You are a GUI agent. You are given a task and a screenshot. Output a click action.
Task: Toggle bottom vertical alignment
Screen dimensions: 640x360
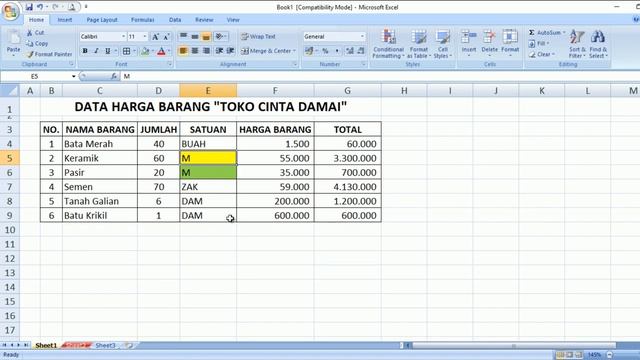(206, 36)
